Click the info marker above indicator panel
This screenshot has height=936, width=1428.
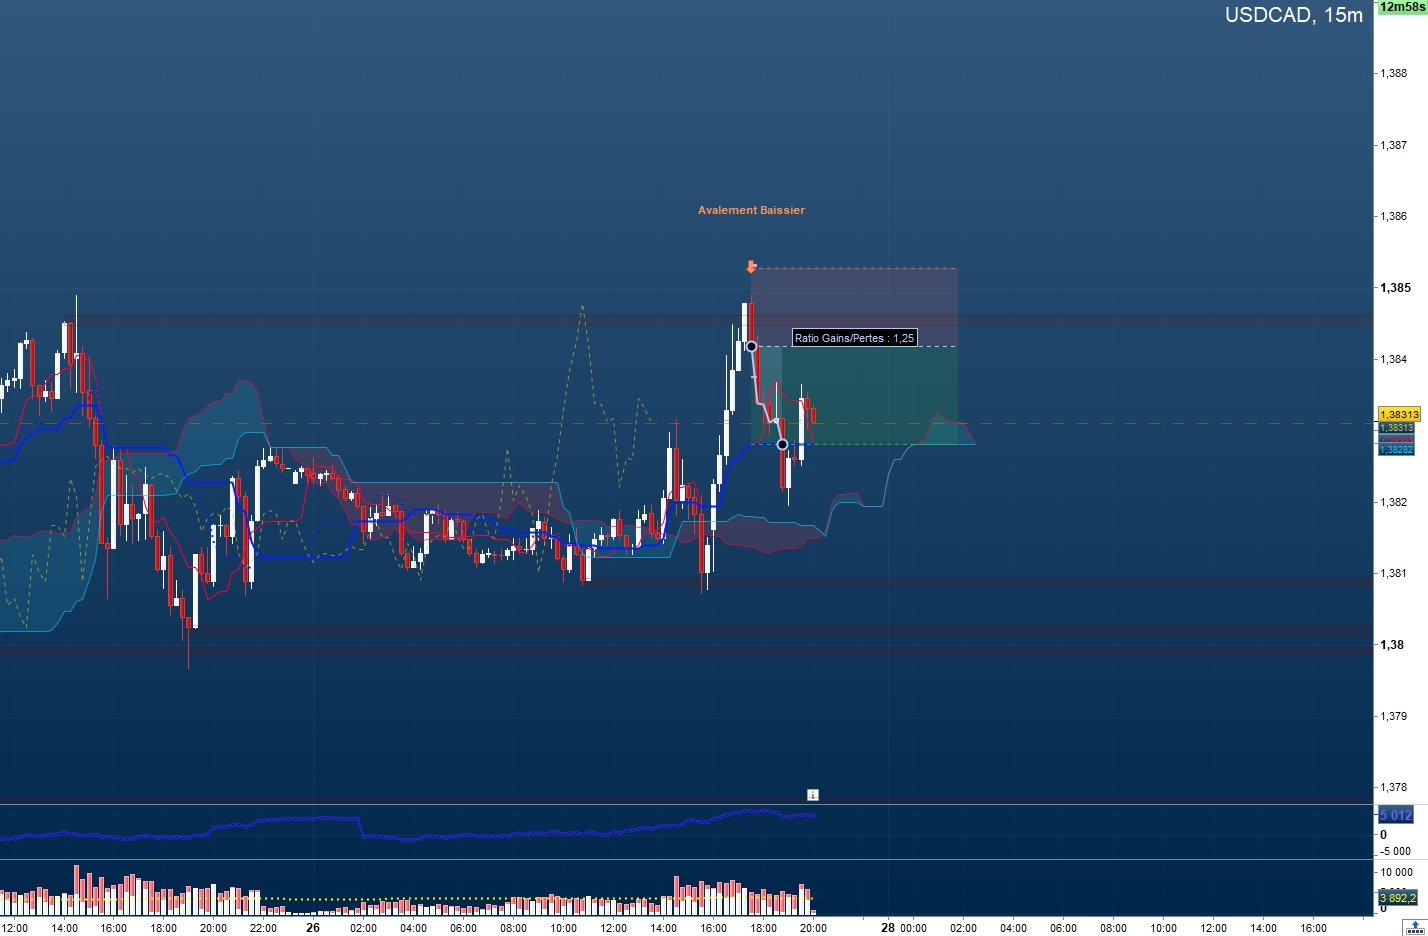pyautogui.click(x=813, y=795)
